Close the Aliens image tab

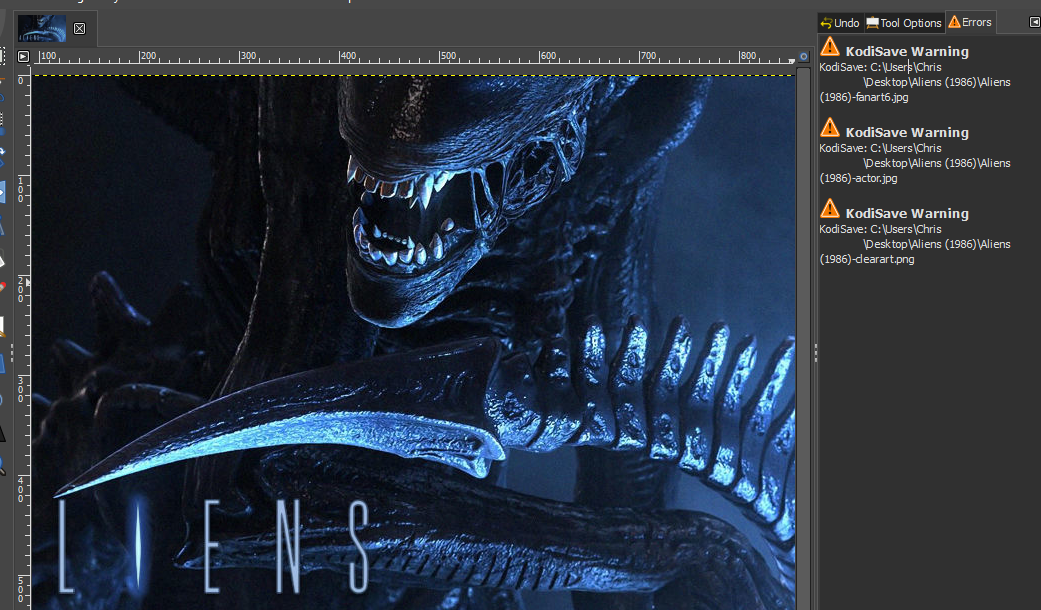click(x=79, y=29)
